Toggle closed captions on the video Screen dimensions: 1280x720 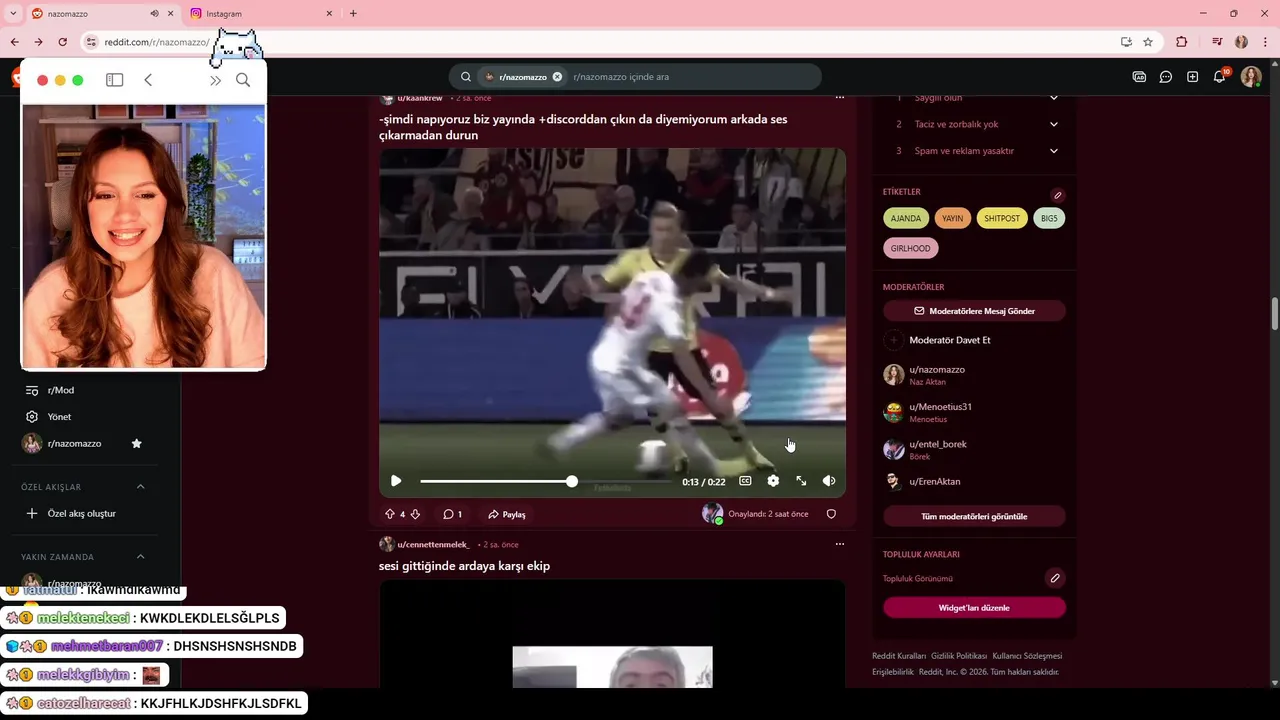745,481
